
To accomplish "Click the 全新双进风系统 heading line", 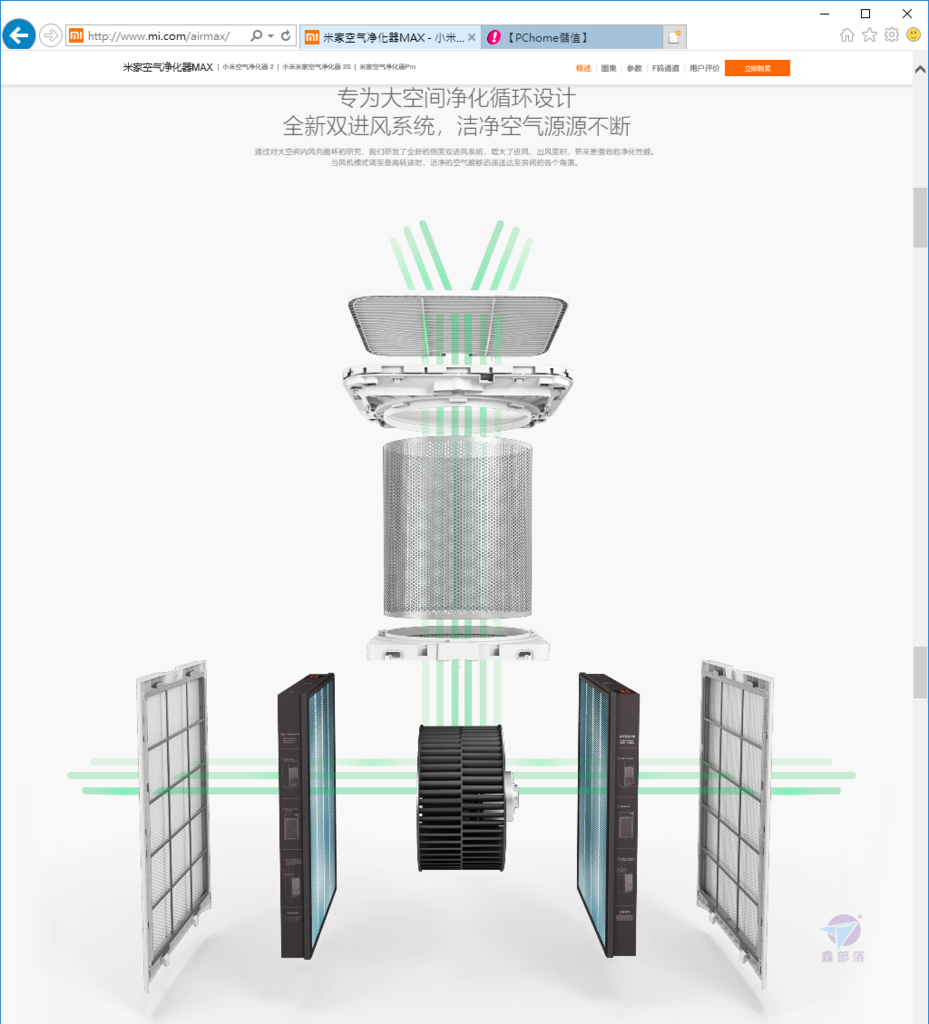I will coord(456,126).
